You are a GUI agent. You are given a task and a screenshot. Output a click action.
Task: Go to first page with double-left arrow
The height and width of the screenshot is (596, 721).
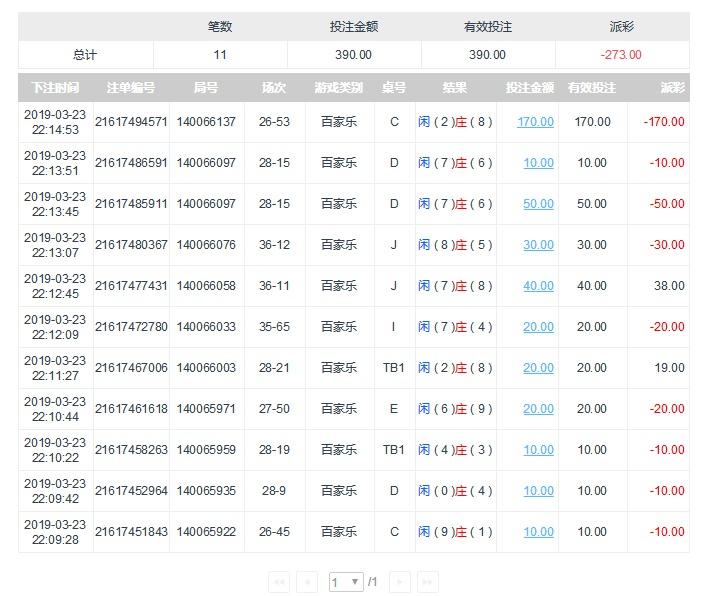click(279, 582)
